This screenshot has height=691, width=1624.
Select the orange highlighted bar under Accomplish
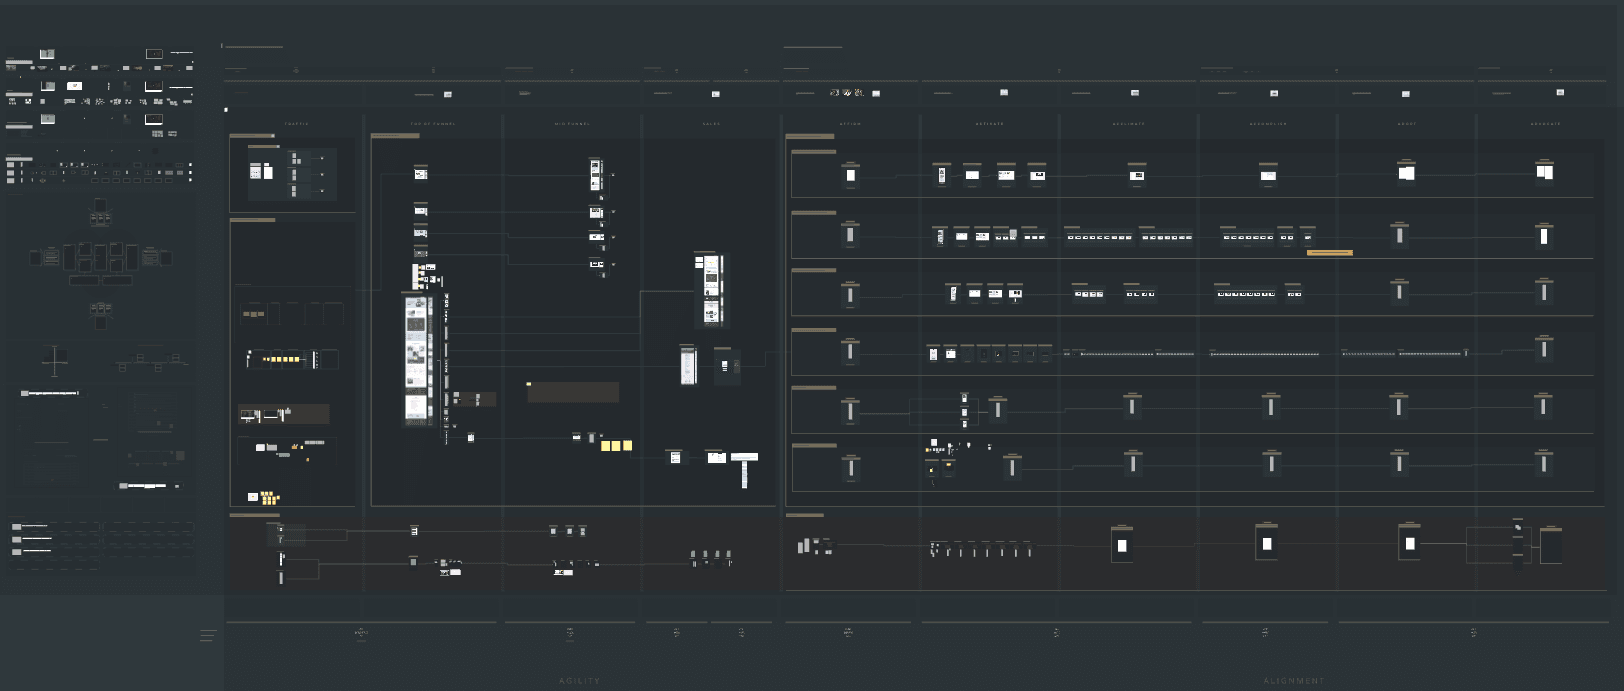click(1330, 253)
